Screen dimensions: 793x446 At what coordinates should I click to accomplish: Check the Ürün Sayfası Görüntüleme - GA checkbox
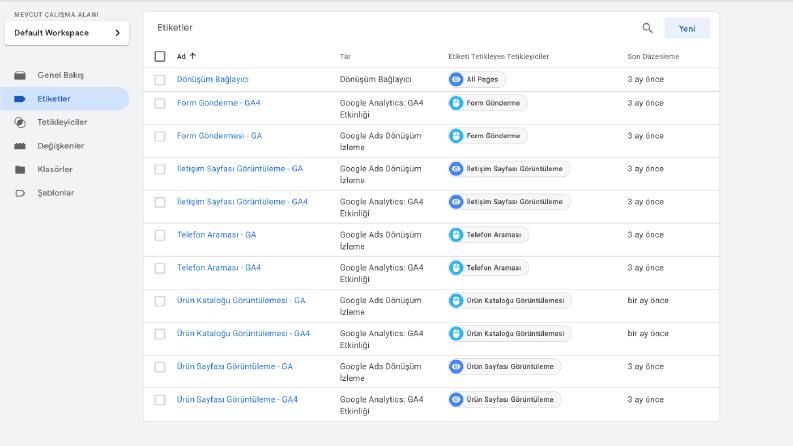(160, 367)
